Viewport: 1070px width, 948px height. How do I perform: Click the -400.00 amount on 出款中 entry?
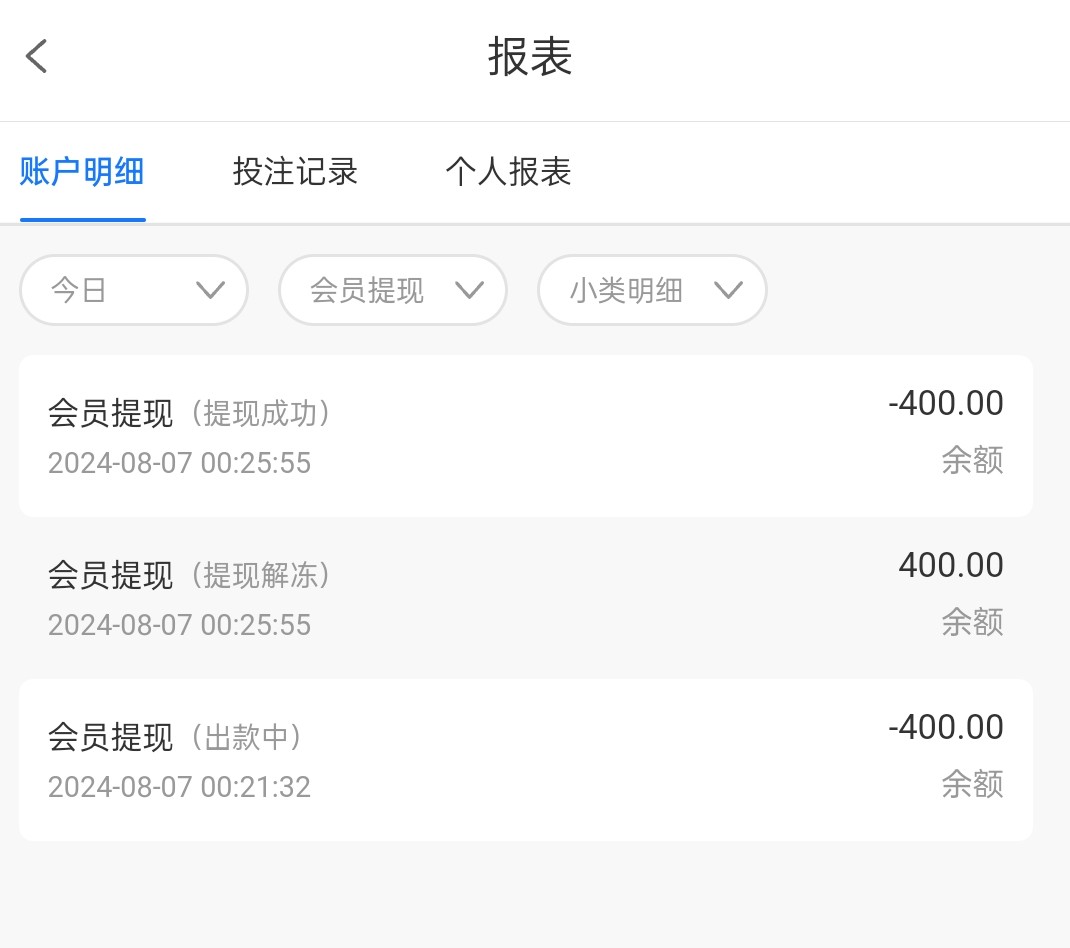pos(945,728)
